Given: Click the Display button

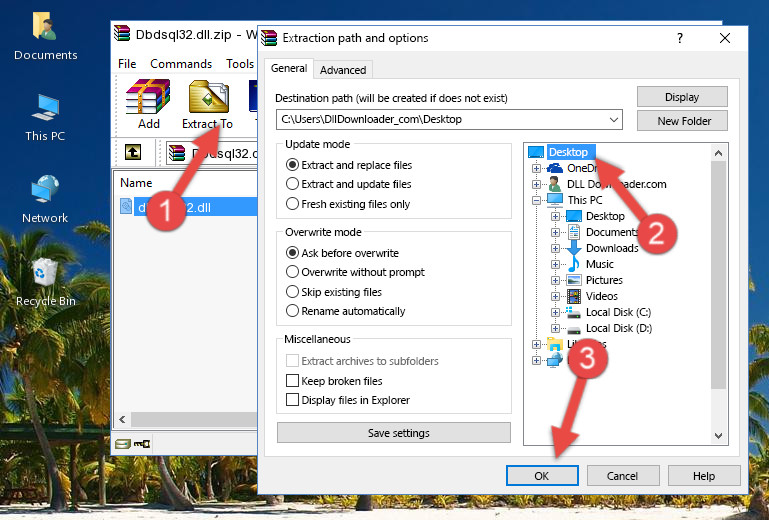Looking at the screenshot, I should (682, 97).
